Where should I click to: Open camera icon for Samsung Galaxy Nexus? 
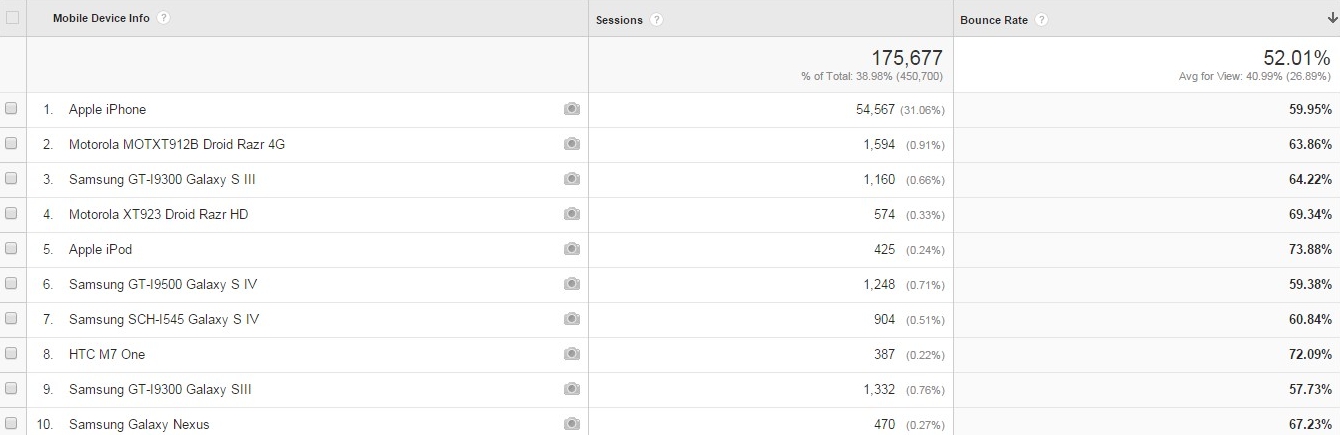[572, 424]
